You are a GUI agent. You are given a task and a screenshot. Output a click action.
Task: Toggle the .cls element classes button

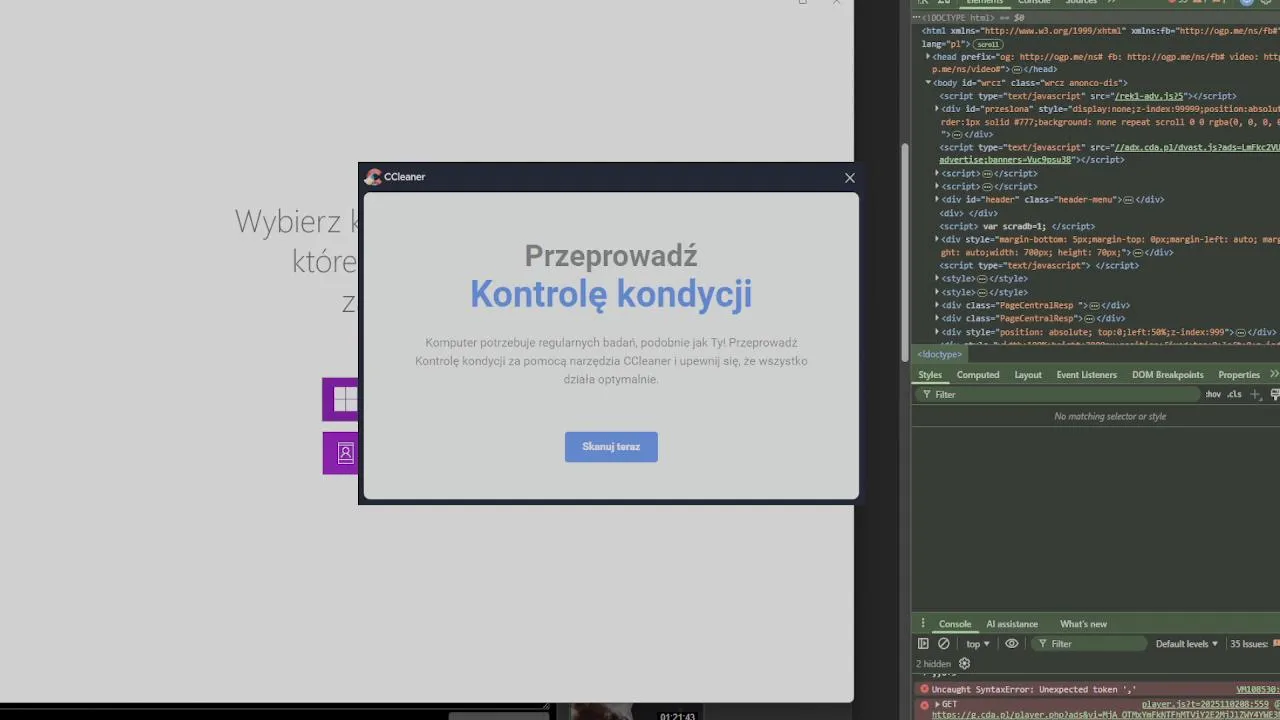pyautogui.click(x=1235, y=395)
